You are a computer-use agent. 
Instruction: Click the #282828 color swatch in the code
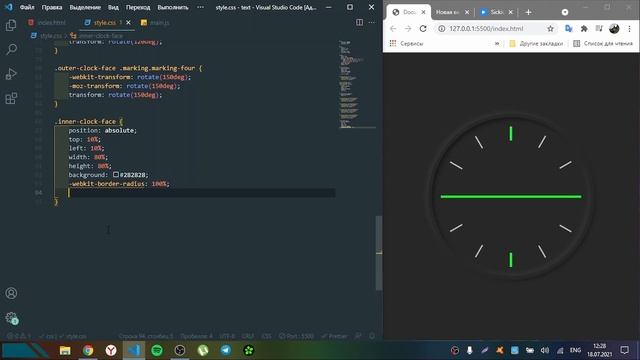pos(116,174)
